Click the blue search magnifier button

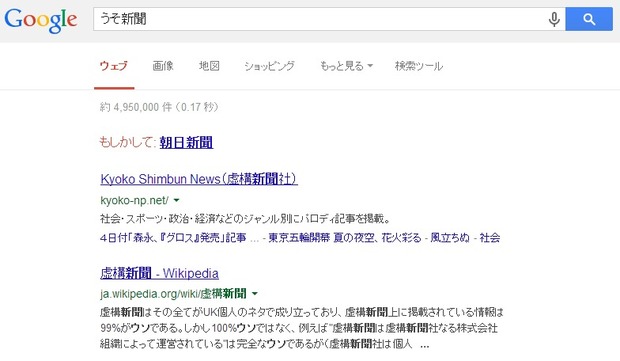tap(589, 19)
